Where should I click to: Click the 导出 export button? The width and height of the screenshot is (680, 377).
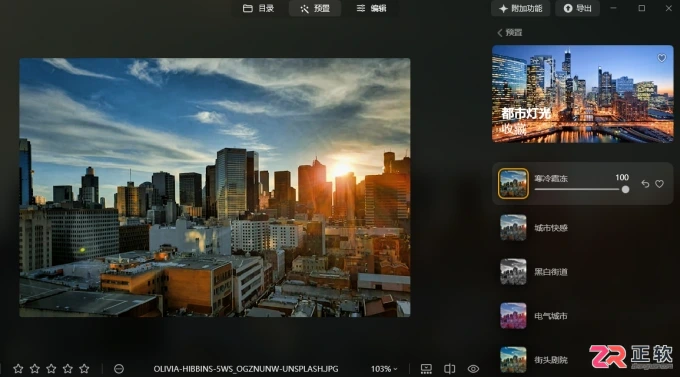(577, 8)
